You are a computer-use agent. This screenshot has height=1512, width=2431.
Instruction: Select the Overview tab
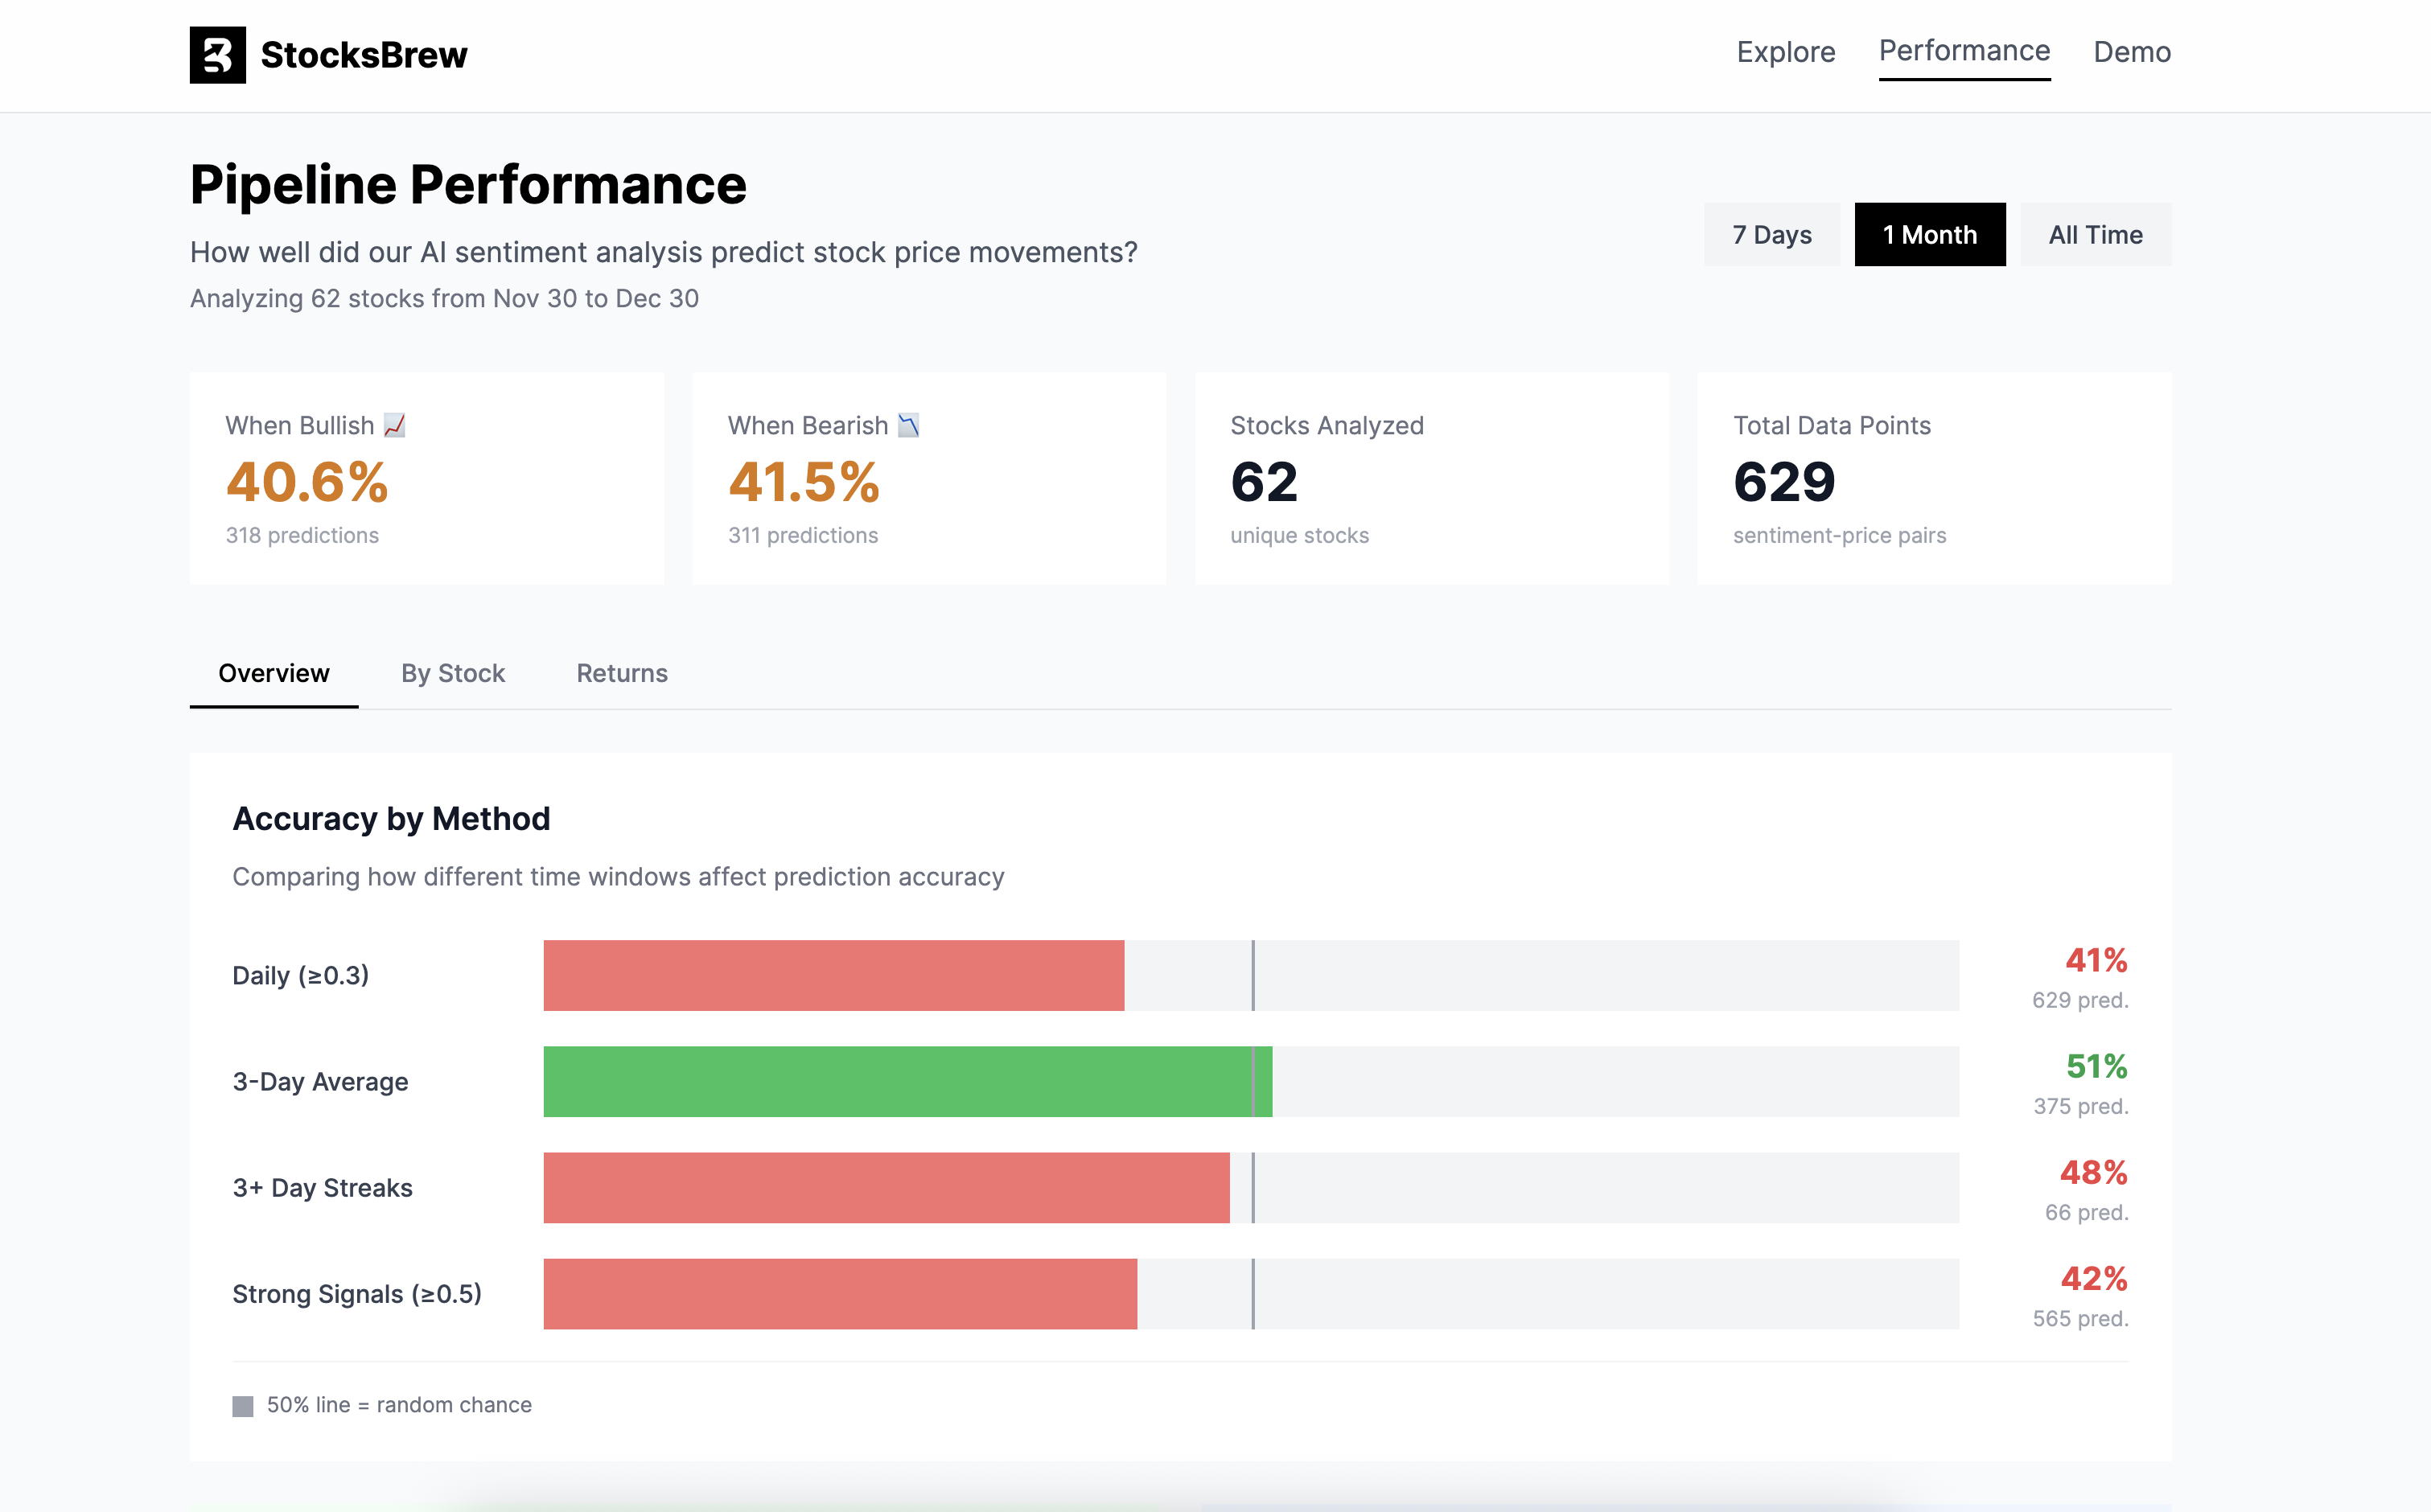(x=274, y=673)
